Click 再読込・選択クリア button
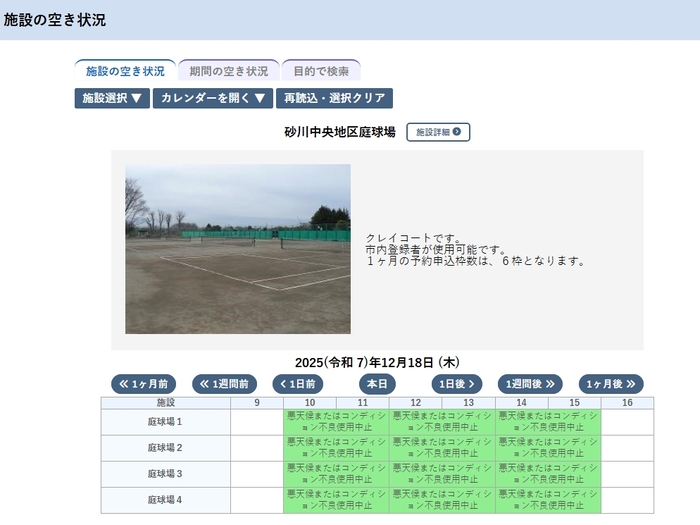 coord(334,98)
